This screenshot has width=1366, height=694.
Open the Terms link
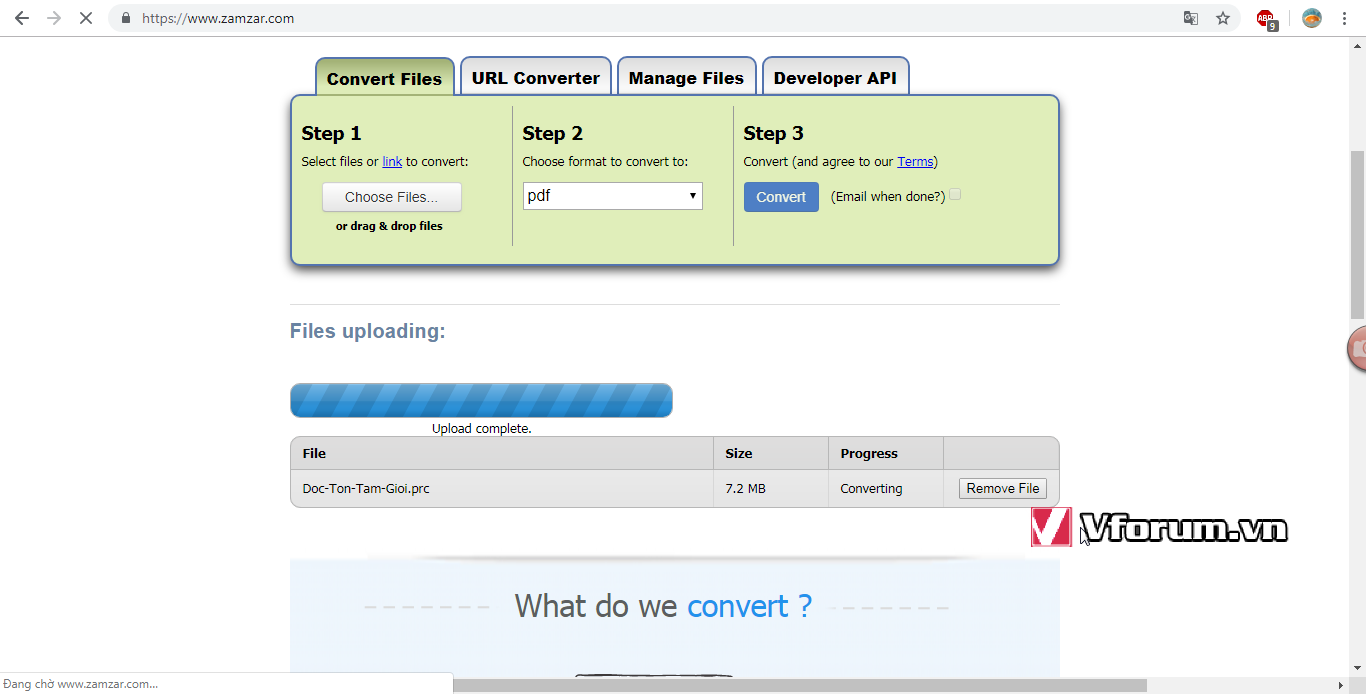(915, 161)
